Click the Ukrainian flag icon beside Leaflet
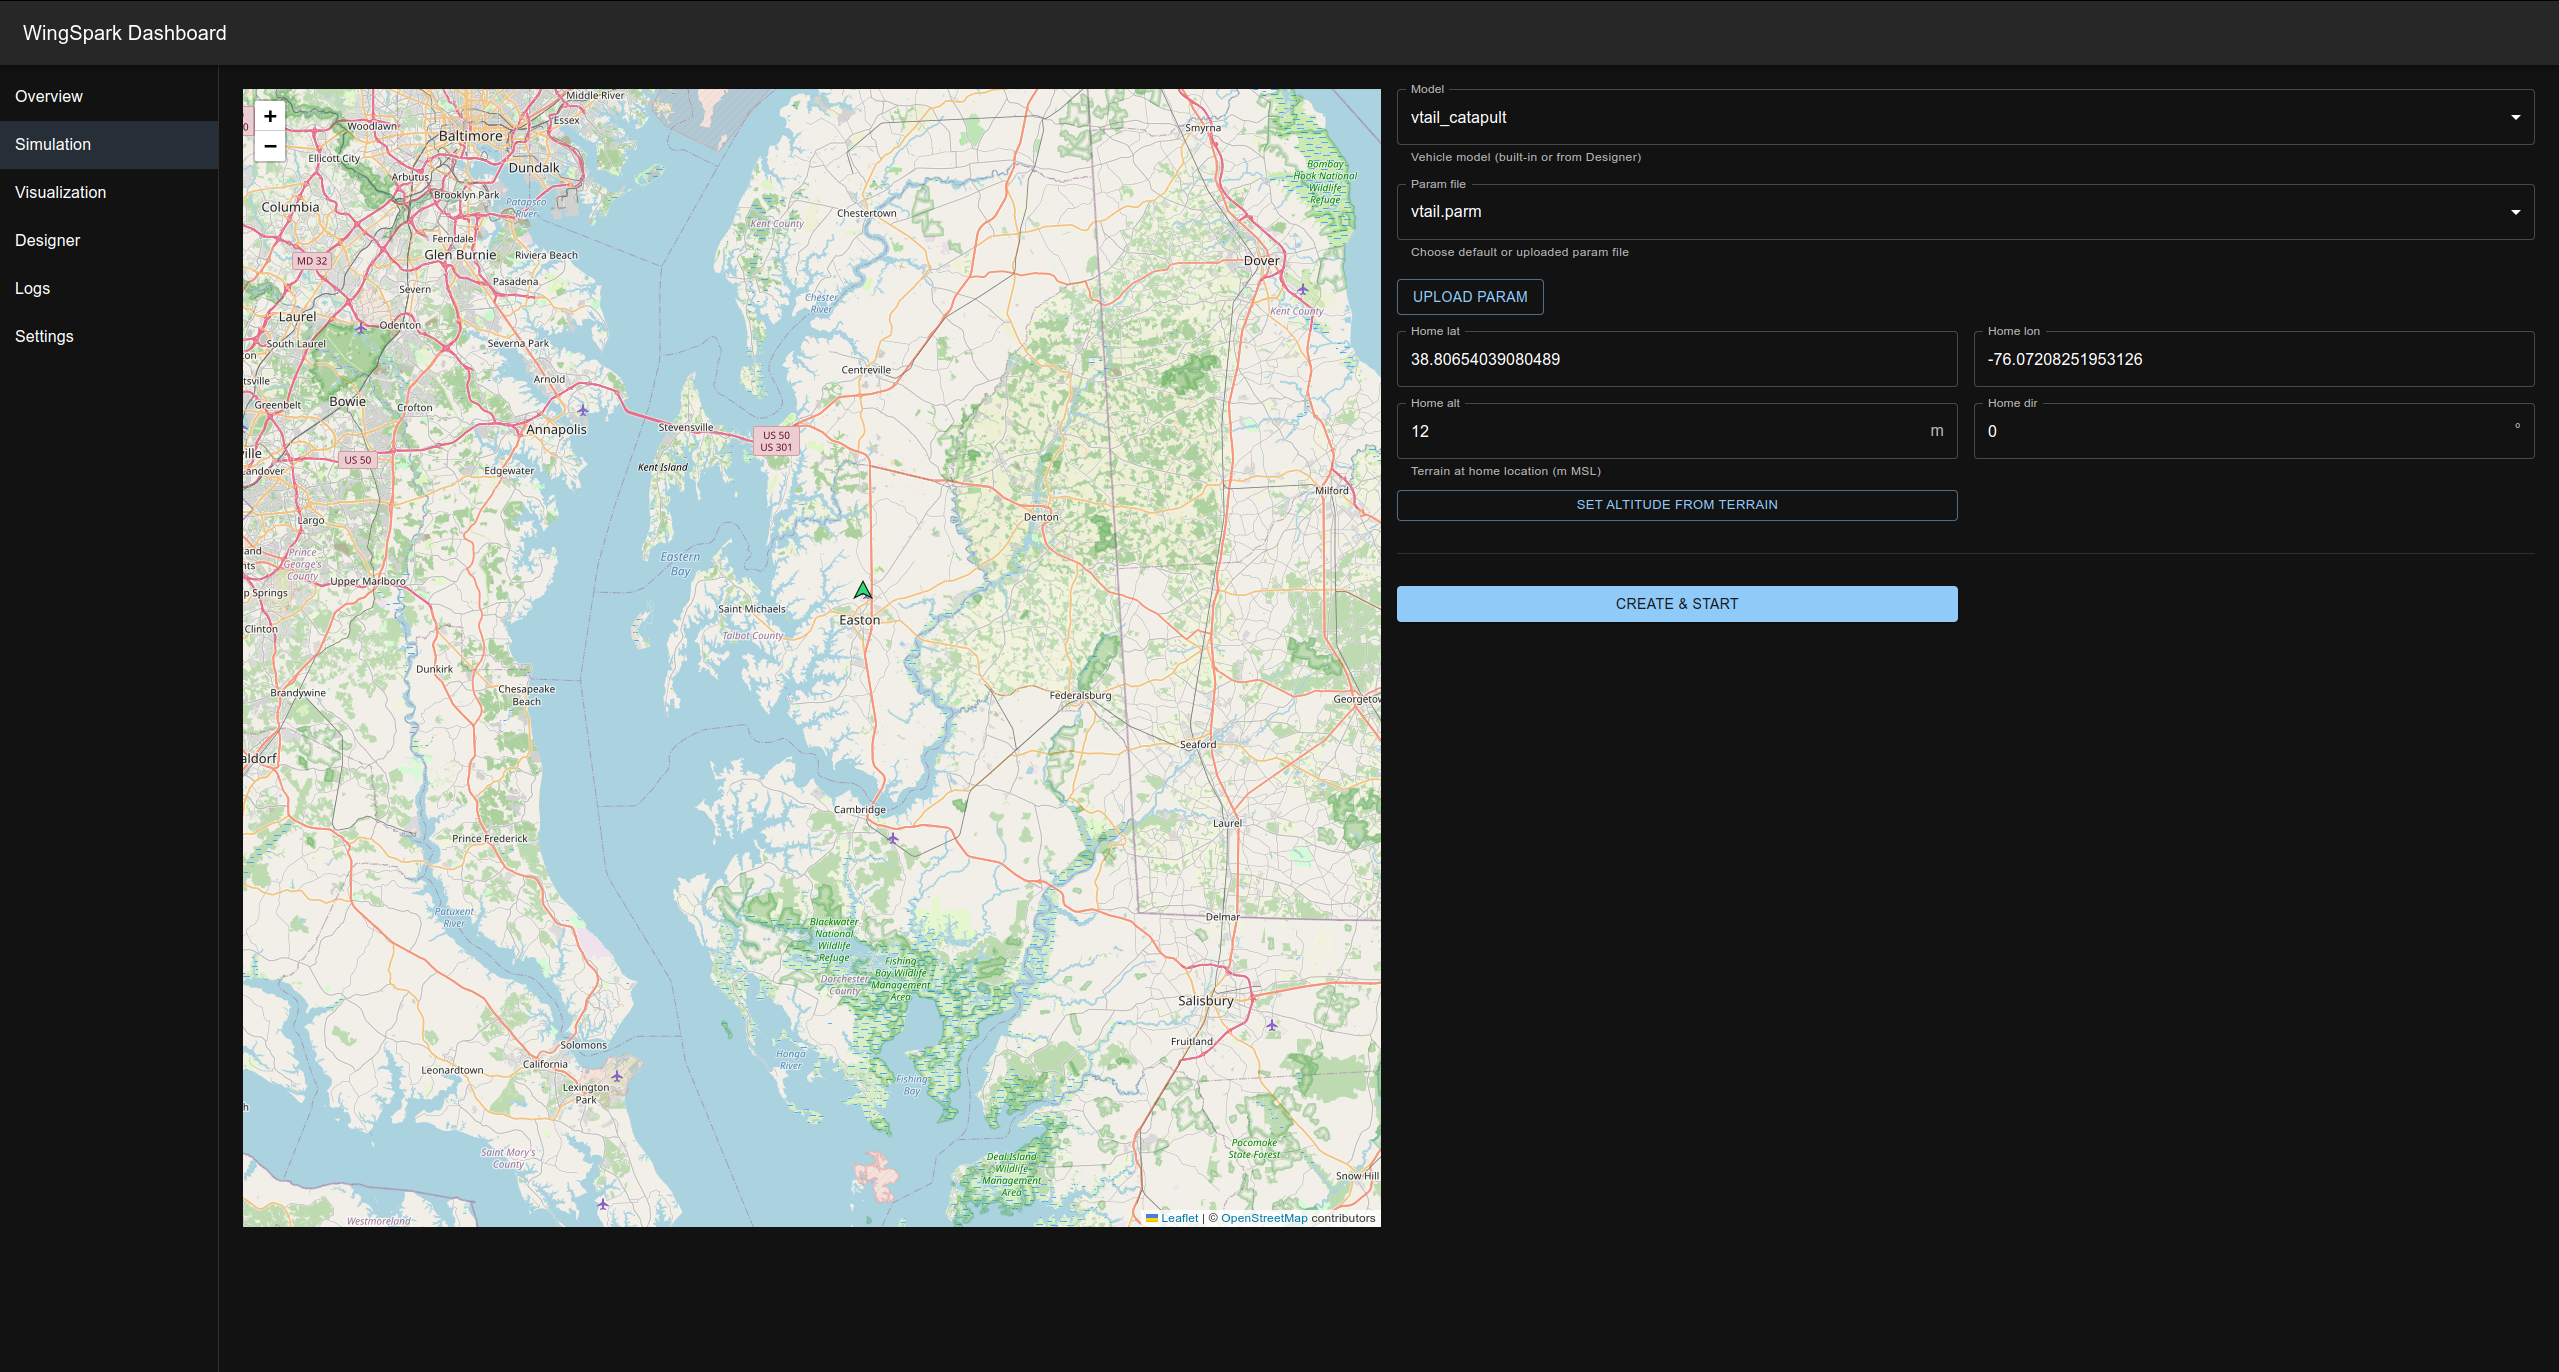 point(1151,1218)
